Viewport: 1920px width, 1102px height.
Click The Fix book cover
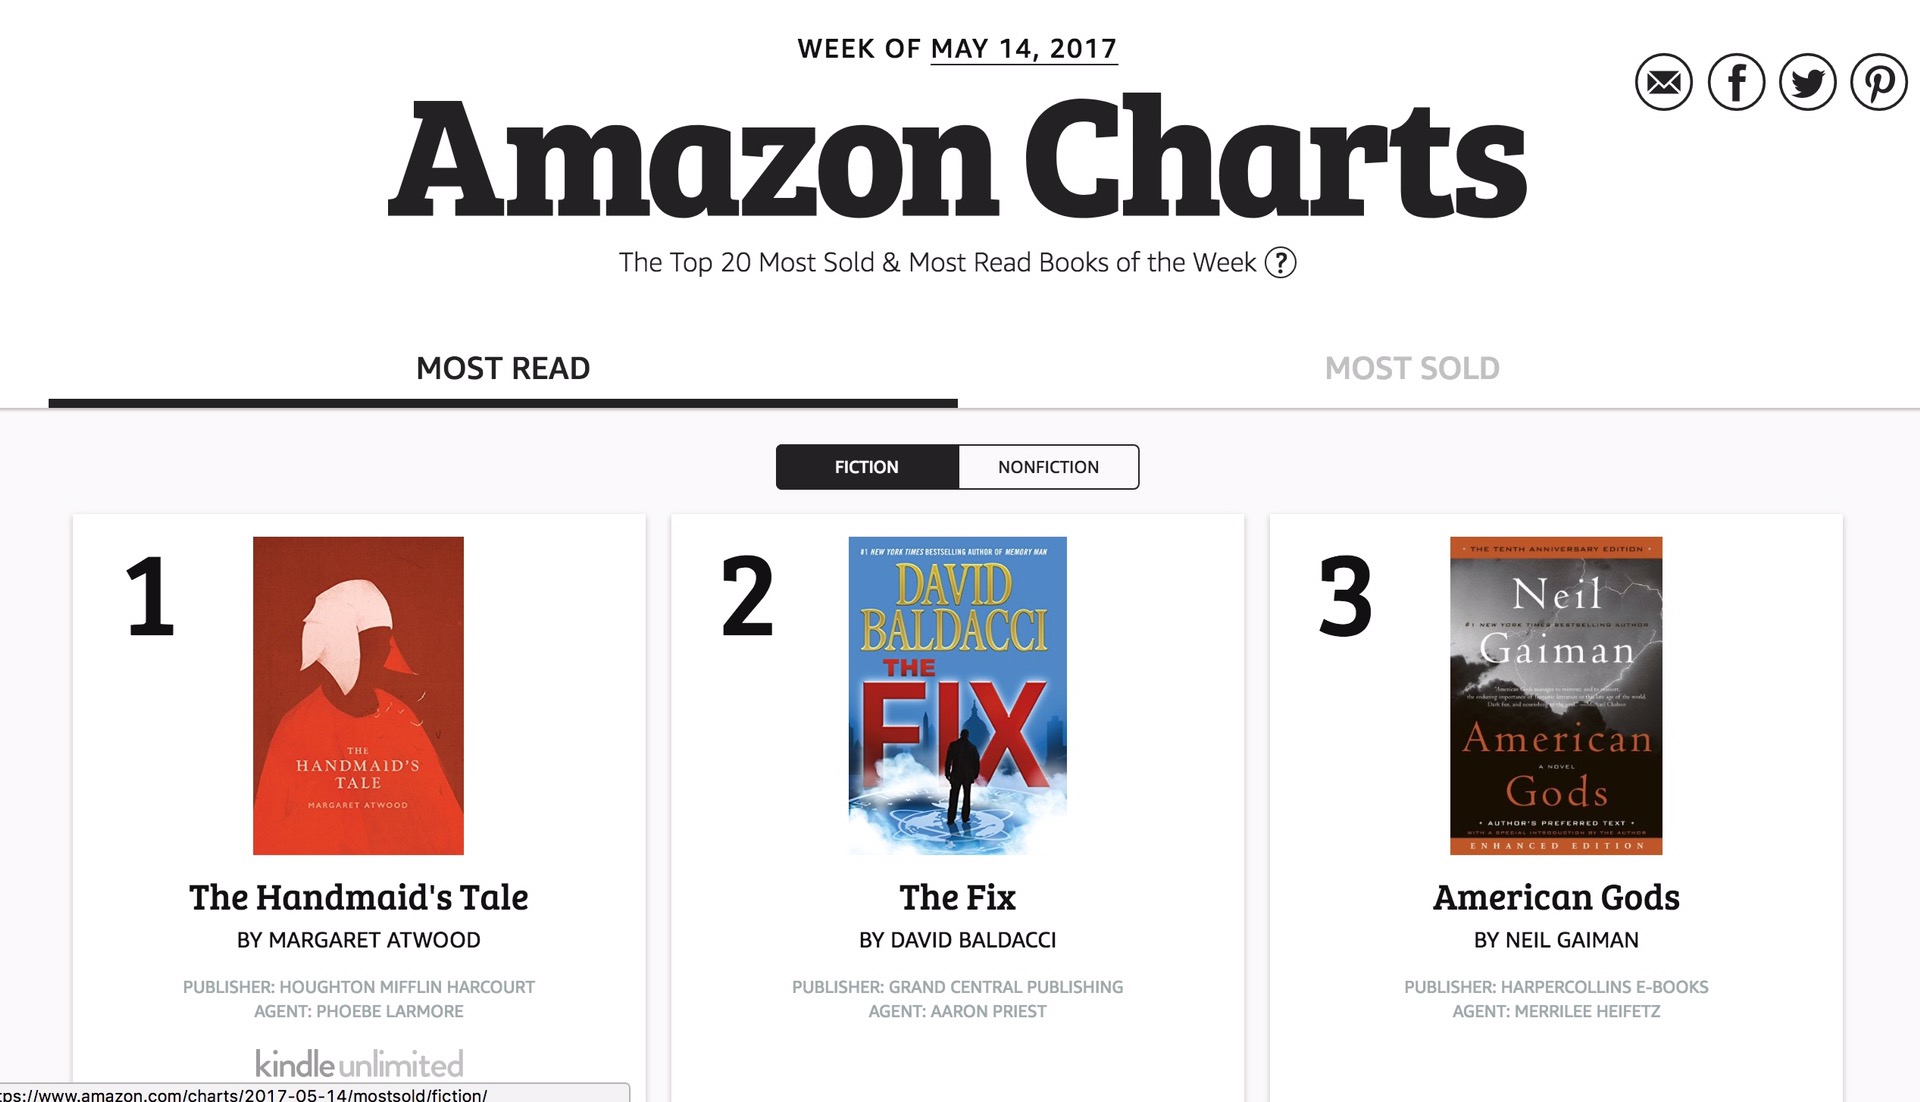tap(957, 695)
